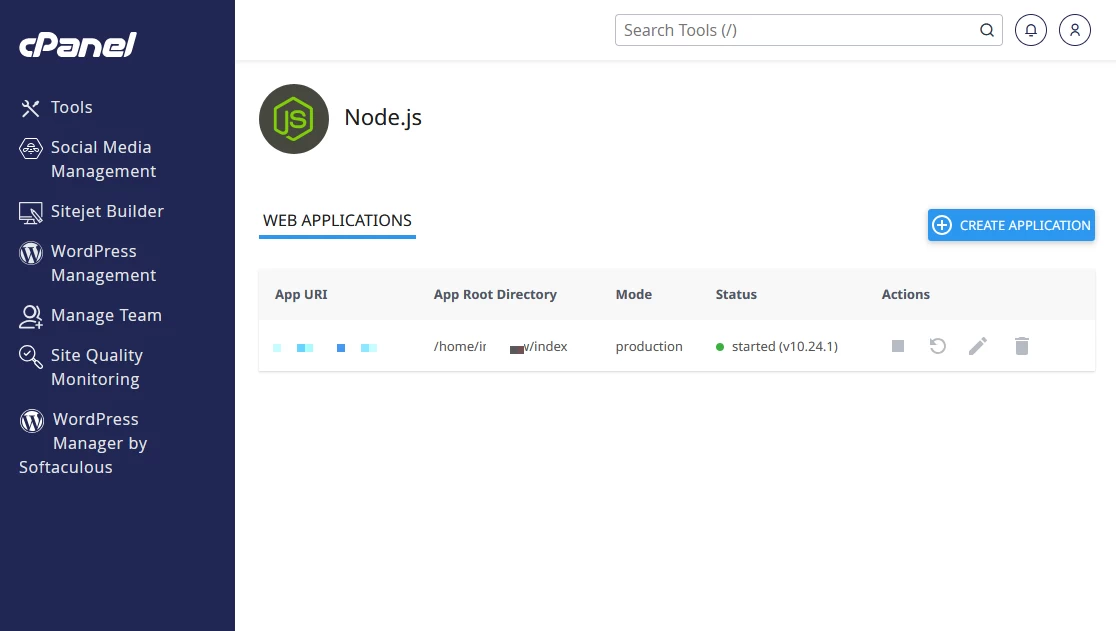Open Manage Team from sidebar
This screenshot has width=1116, height=631.
click(106, 315)
